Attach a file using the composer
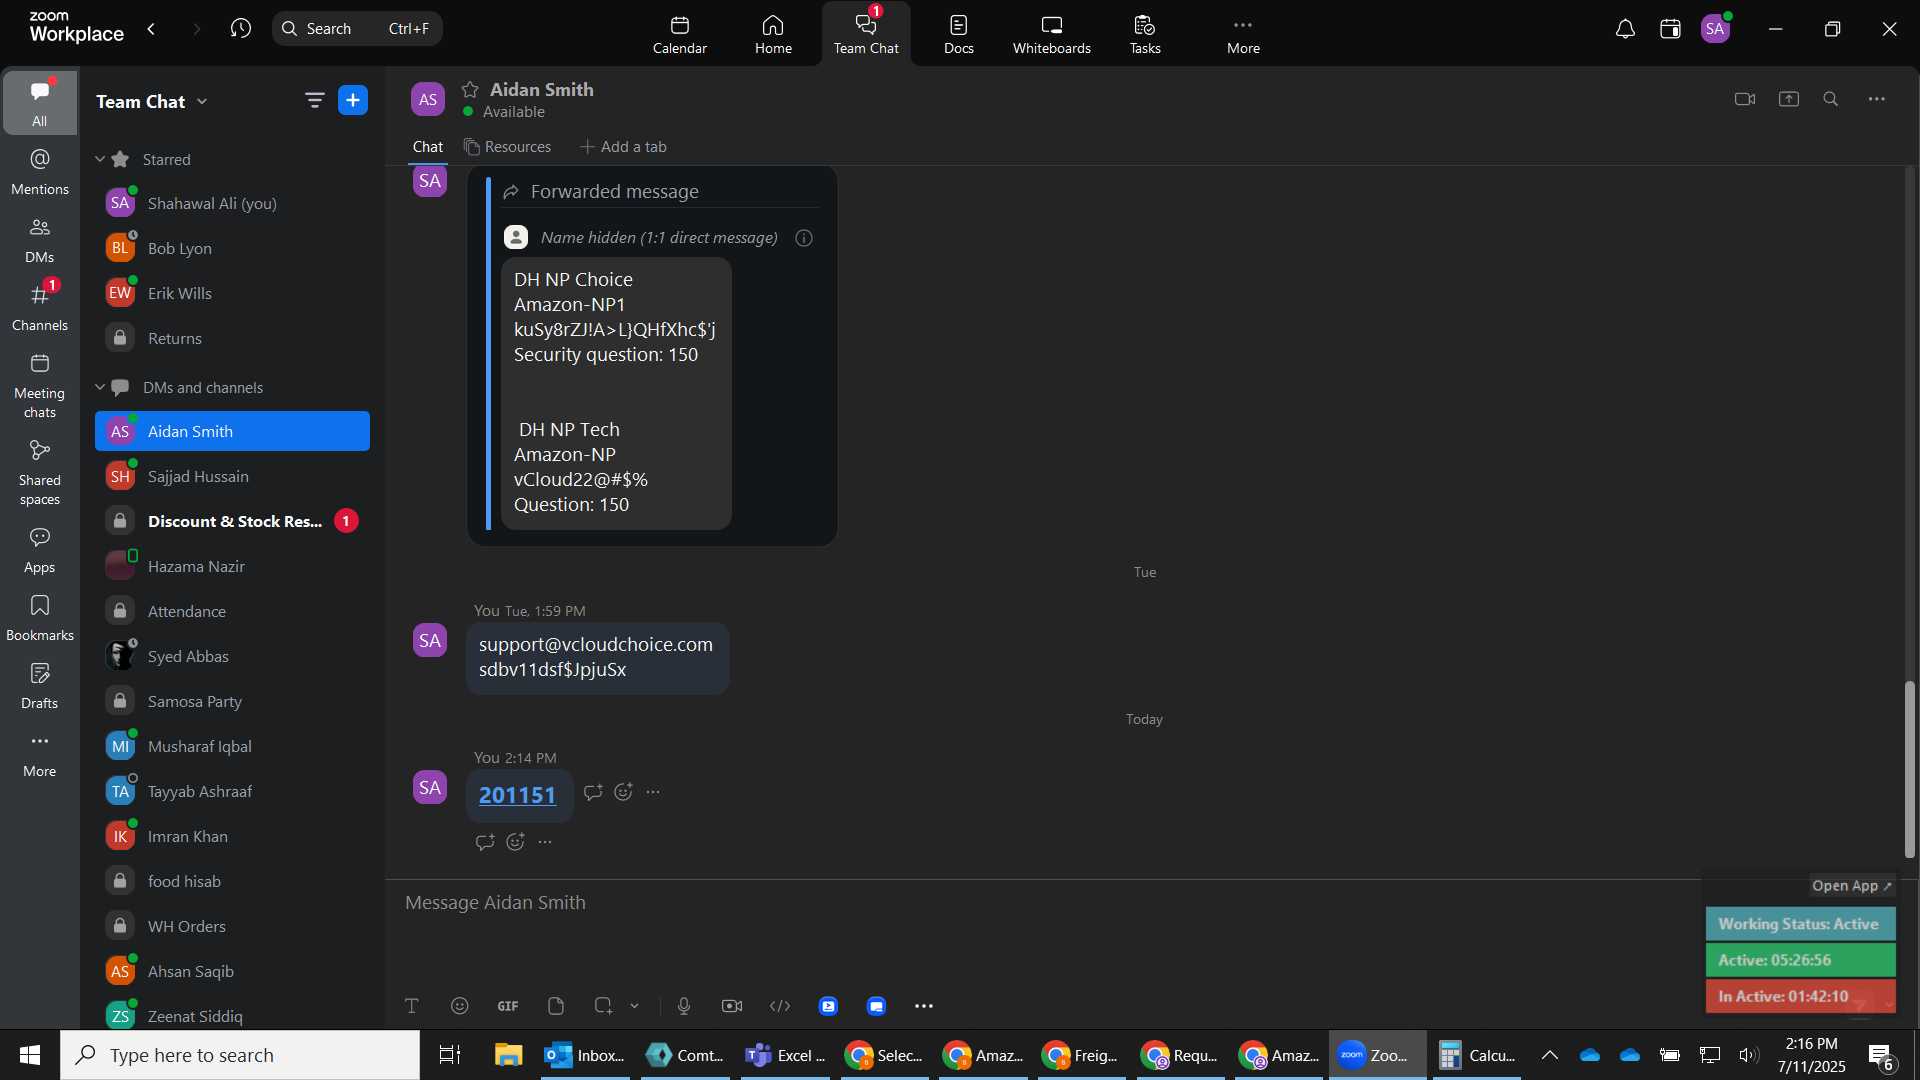The width and height of the screenshot is (1920, 1080). tap(556, 1006)
